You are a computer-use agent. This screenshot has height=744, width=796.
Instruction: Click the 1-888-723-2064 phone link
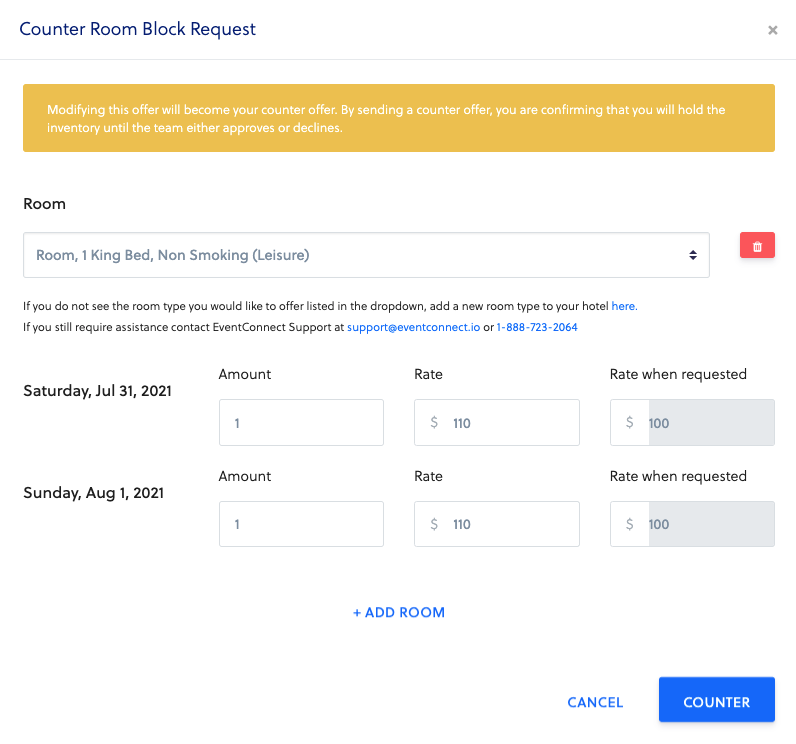(537, 327)
